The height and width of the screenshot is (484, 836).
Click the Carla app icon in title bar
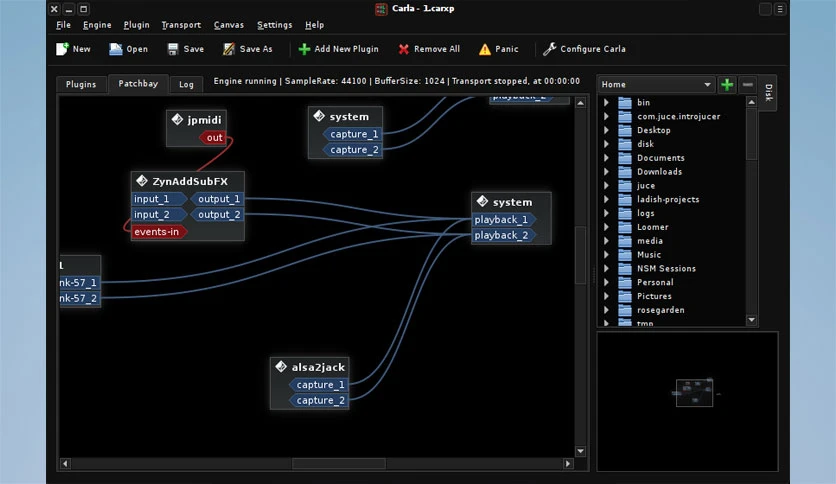click(x=381, y=9)
